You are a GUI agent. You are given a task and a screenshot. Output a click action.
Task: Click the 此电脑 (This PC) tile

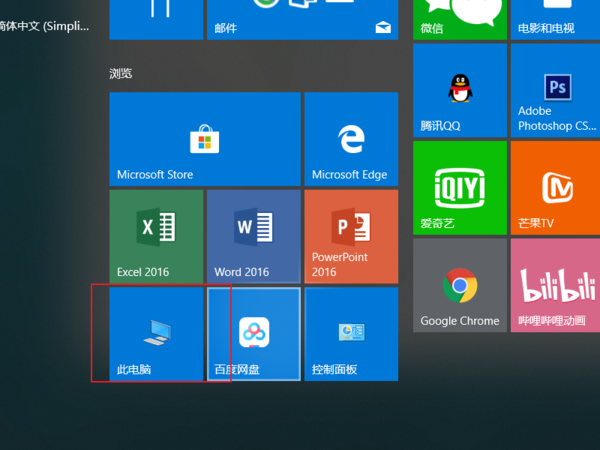pos(155,333)
